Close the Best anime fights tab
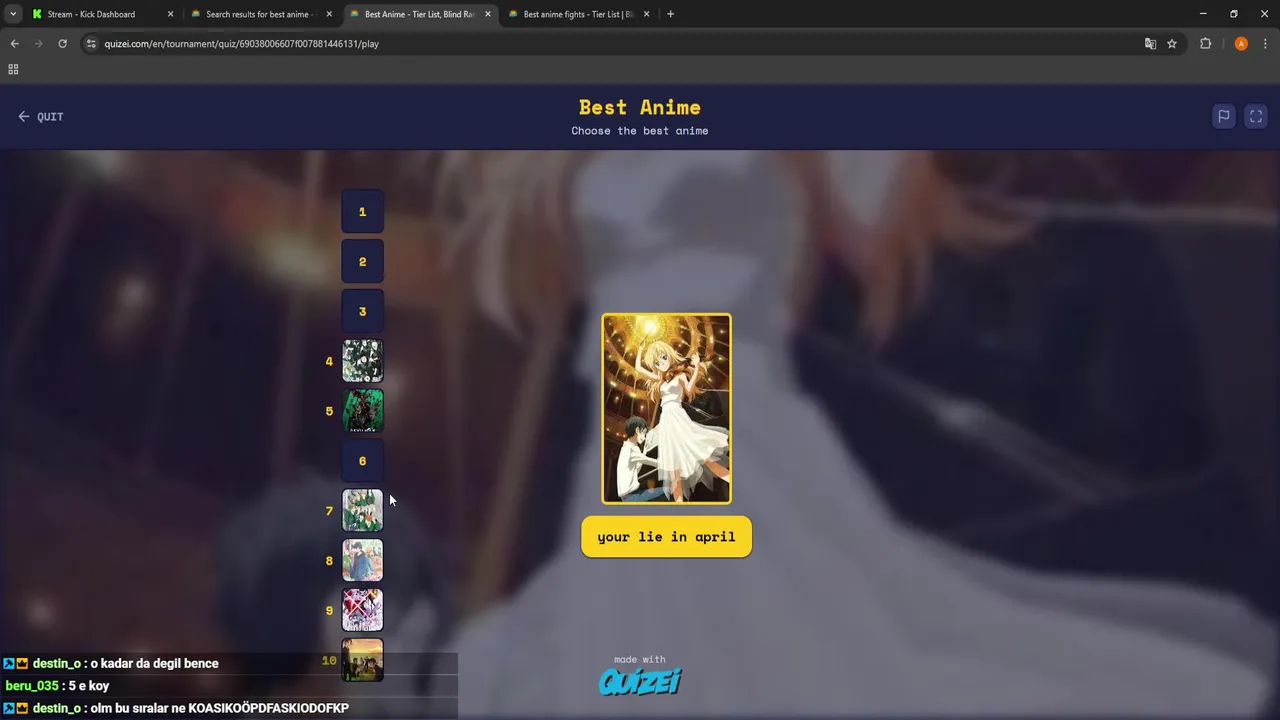 (x=646, y=14)
